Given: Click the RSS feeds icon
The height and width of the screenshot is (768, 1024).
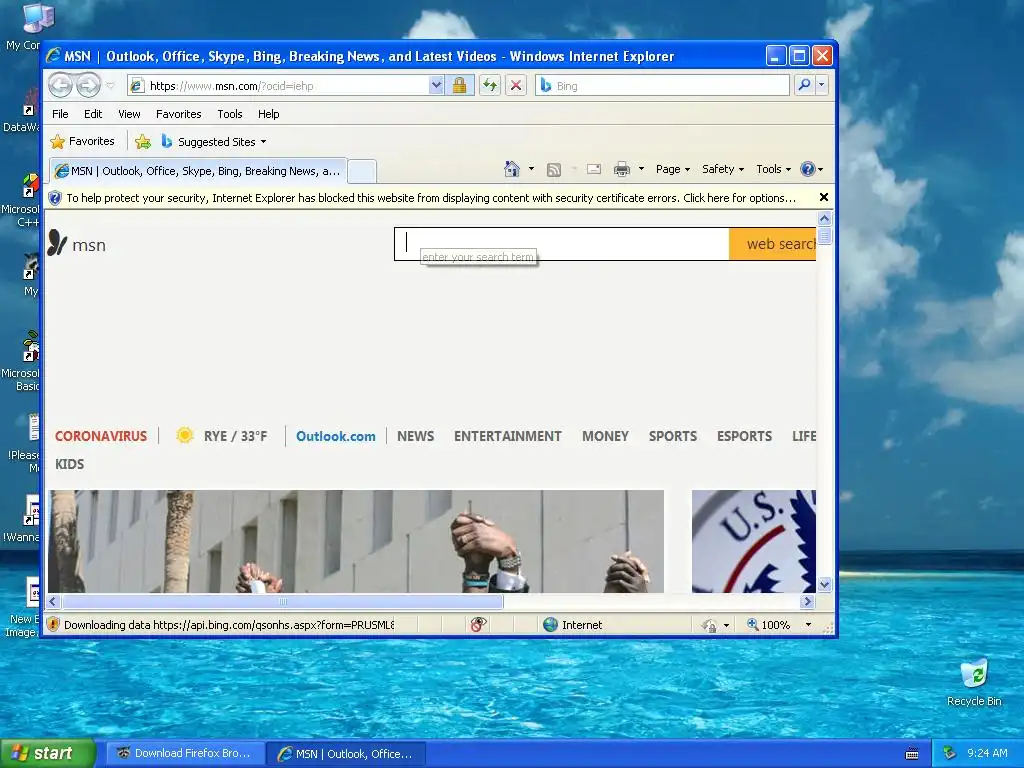Looking at the screenshot, I should 554,170.
